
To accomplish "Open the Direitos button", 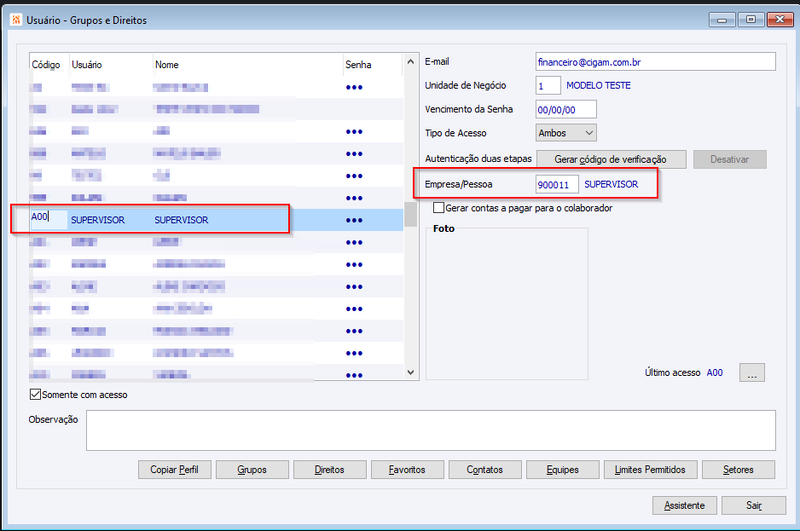I will [x=330, y=469].
